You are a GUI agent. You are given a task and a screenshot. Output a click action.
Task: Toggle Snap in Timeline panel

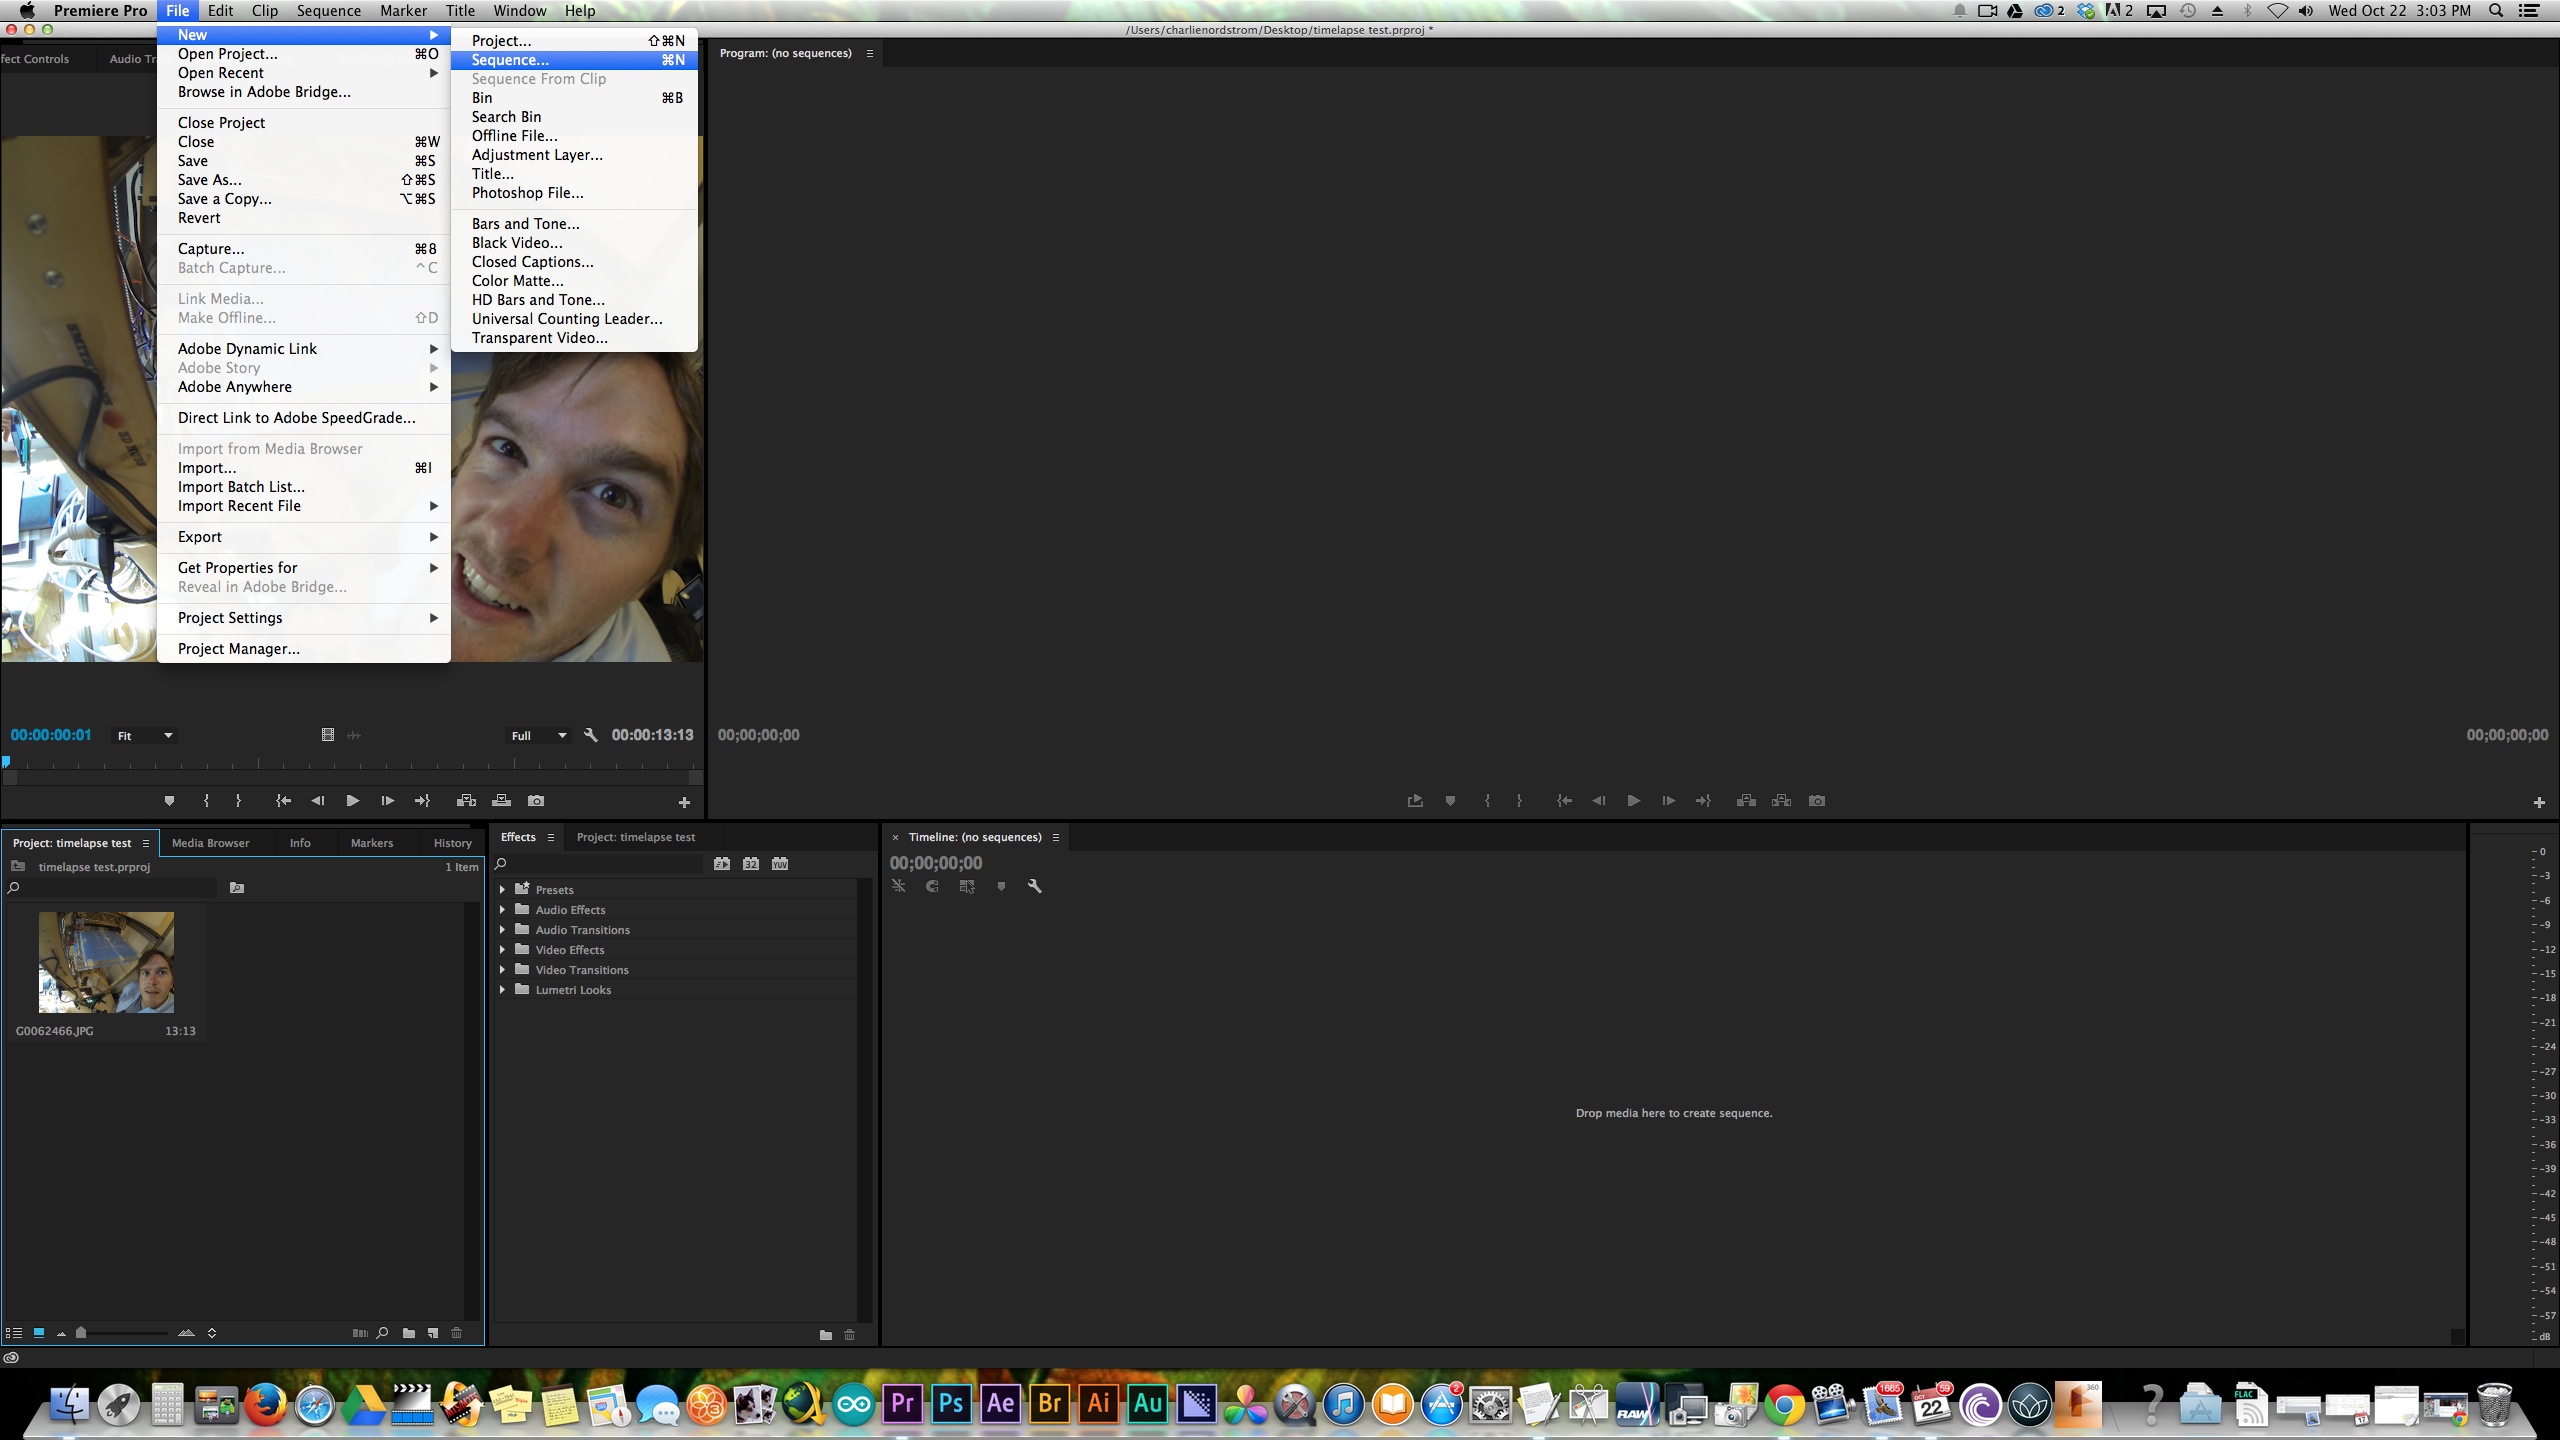point(932,886)
